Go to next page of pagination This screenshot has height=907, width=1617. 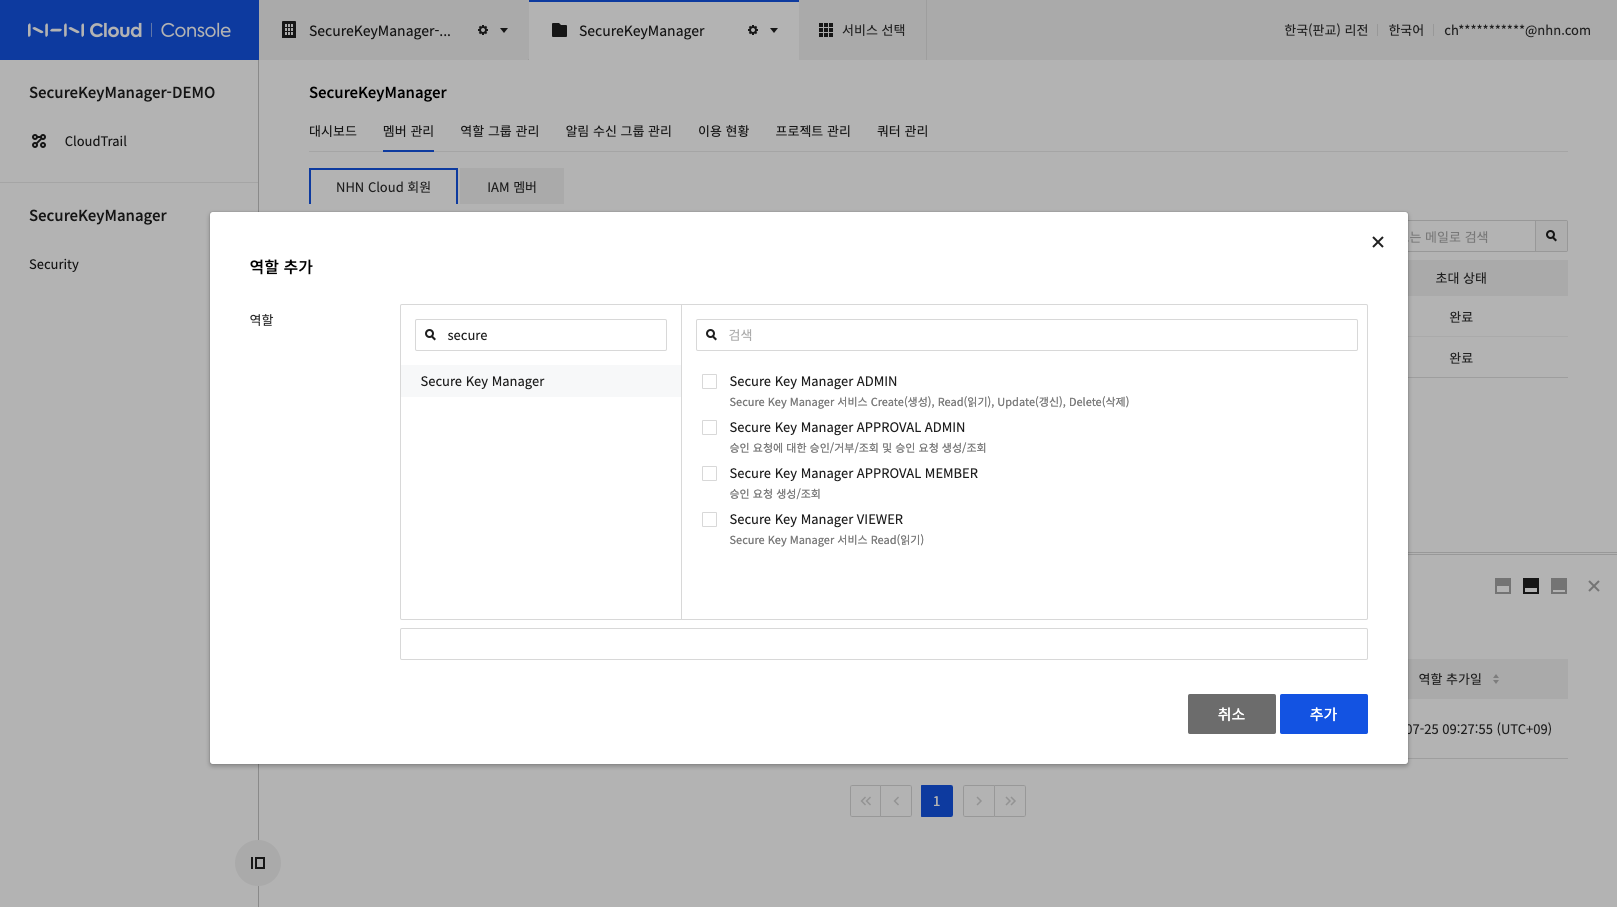[979, 801]
